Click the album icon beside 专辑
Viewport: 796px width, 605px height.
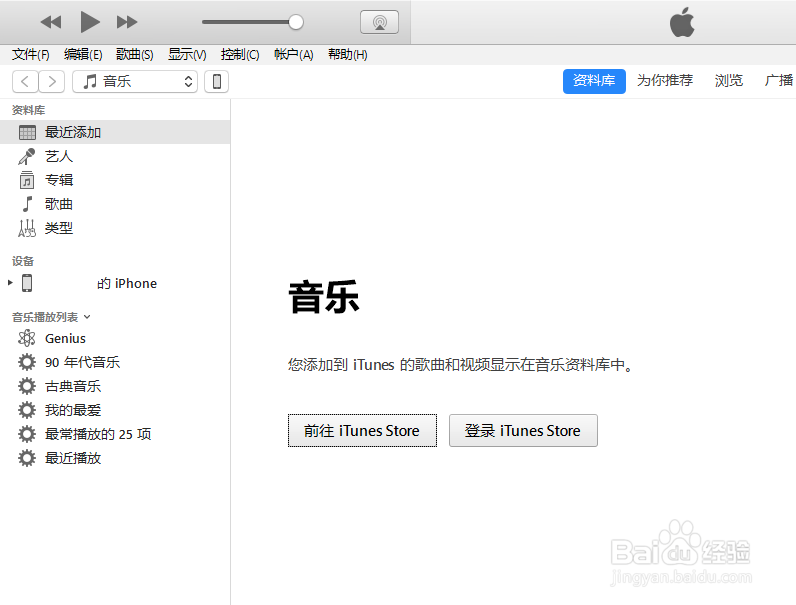click(x=27, y=180)
